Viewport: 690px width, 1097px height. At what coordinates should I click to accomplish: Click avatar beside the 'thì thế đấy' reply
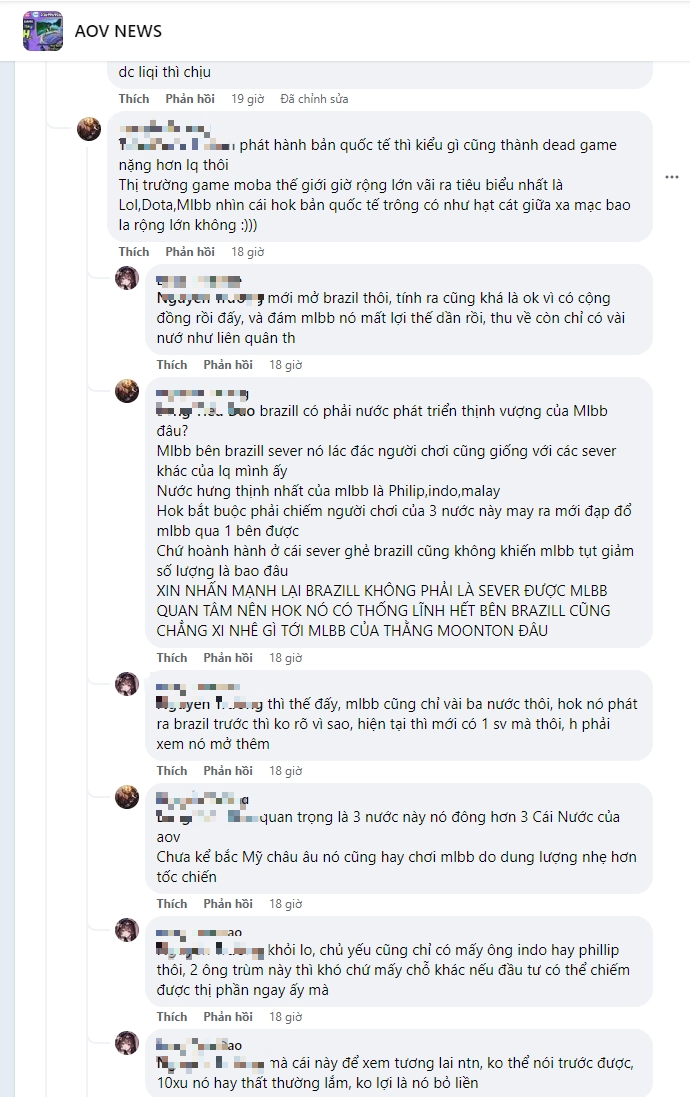click(127, 684)
